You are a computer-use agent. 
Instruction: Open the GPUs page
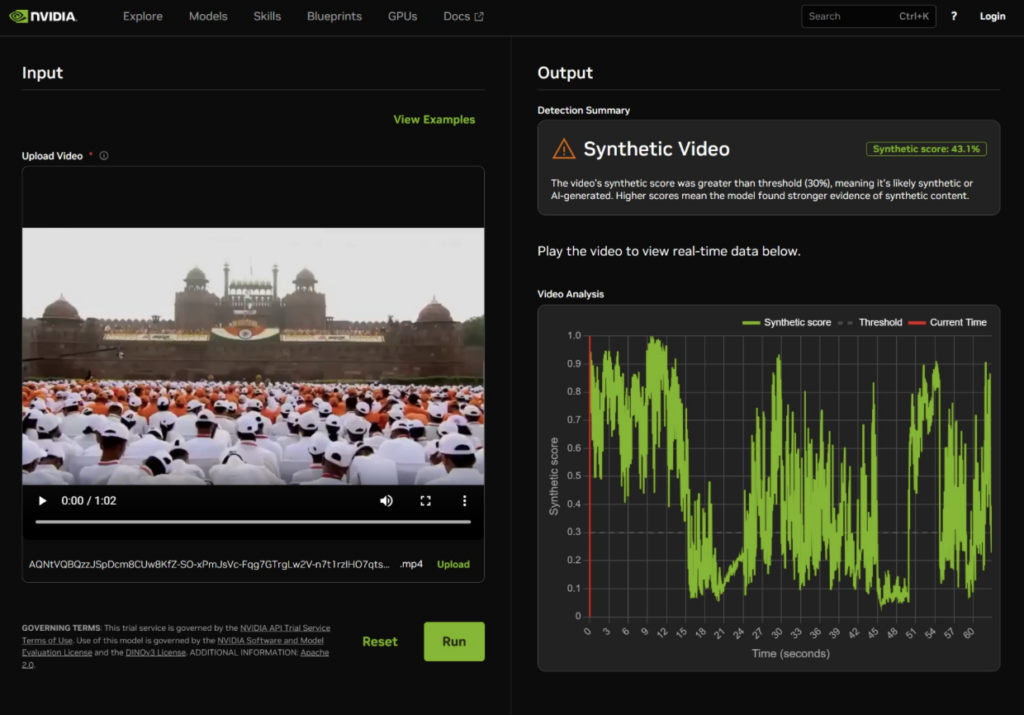(402, 16)
